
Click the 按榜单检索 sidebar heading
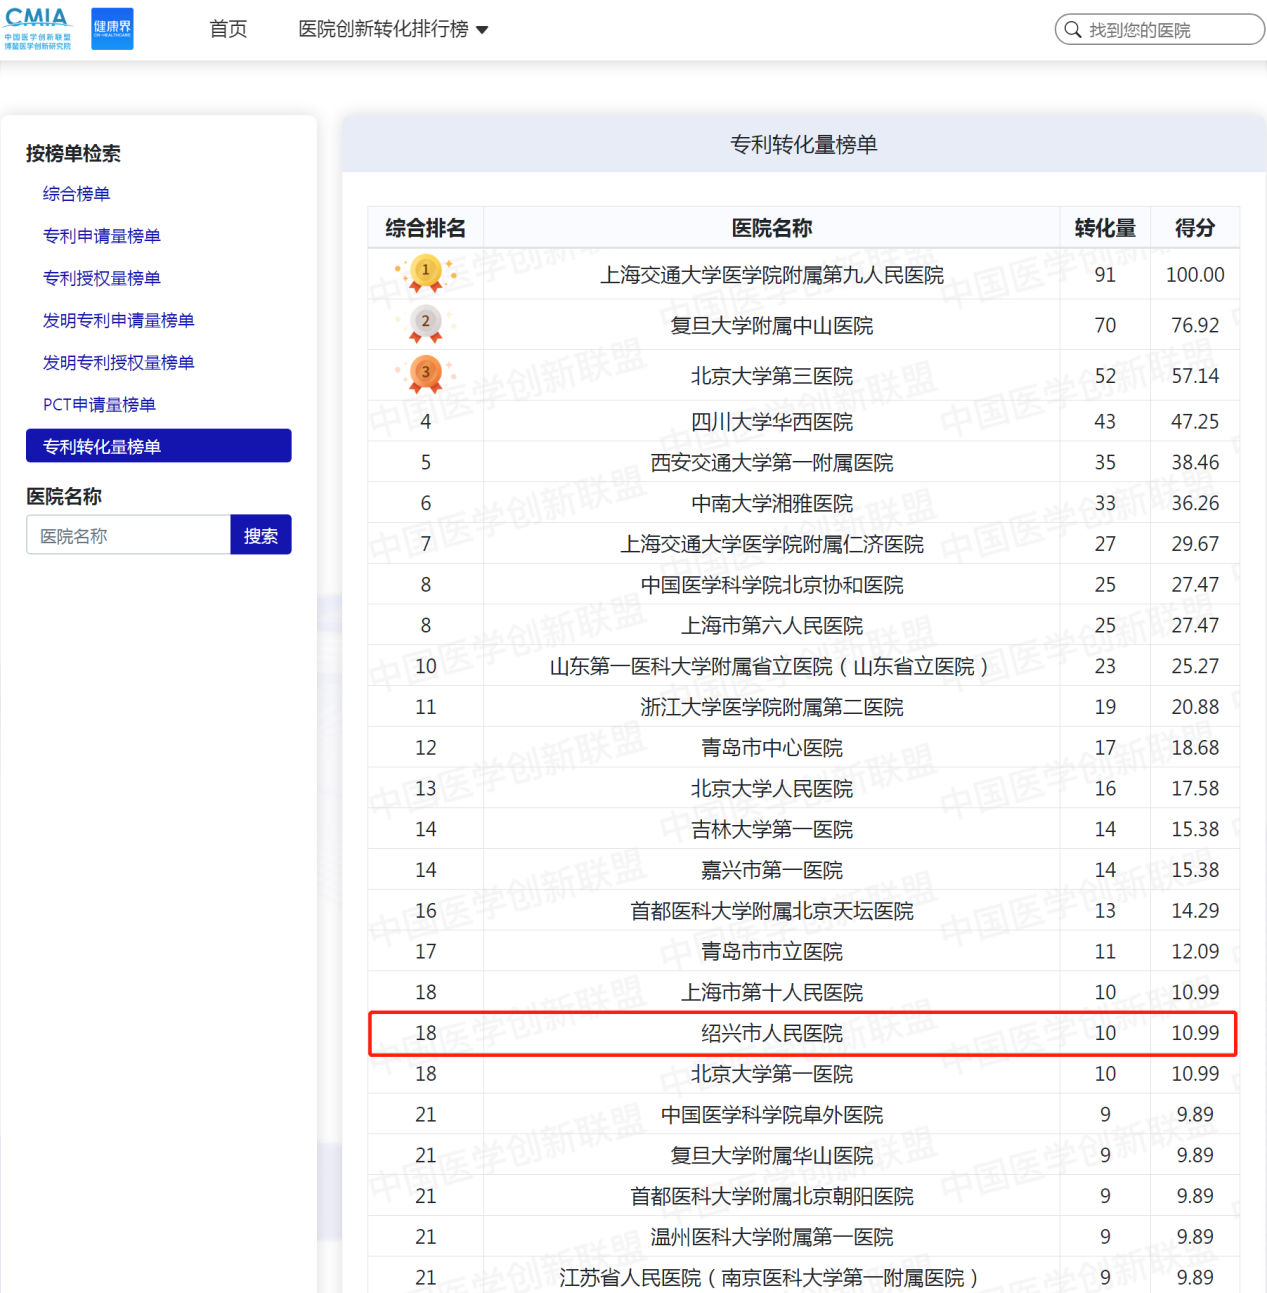click(73, 153)
